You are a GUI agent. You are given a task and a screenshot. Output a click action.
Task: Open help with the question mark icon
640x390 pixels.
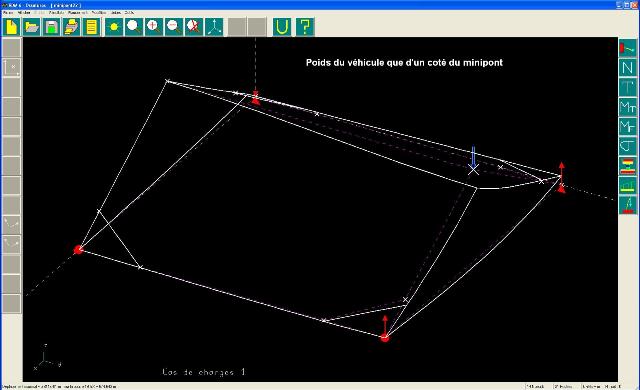pyautogui.click(x=304, y=27)
